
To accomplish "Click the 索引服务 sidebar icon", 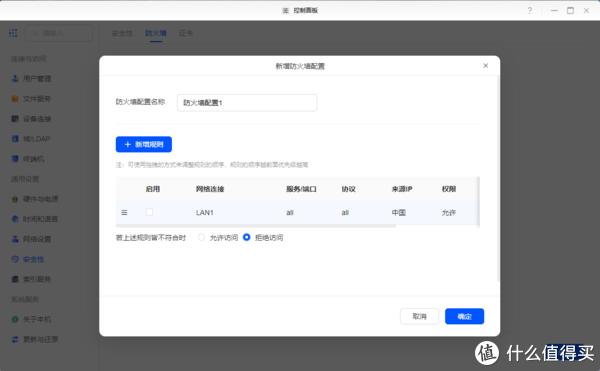I will coord(15,279).
